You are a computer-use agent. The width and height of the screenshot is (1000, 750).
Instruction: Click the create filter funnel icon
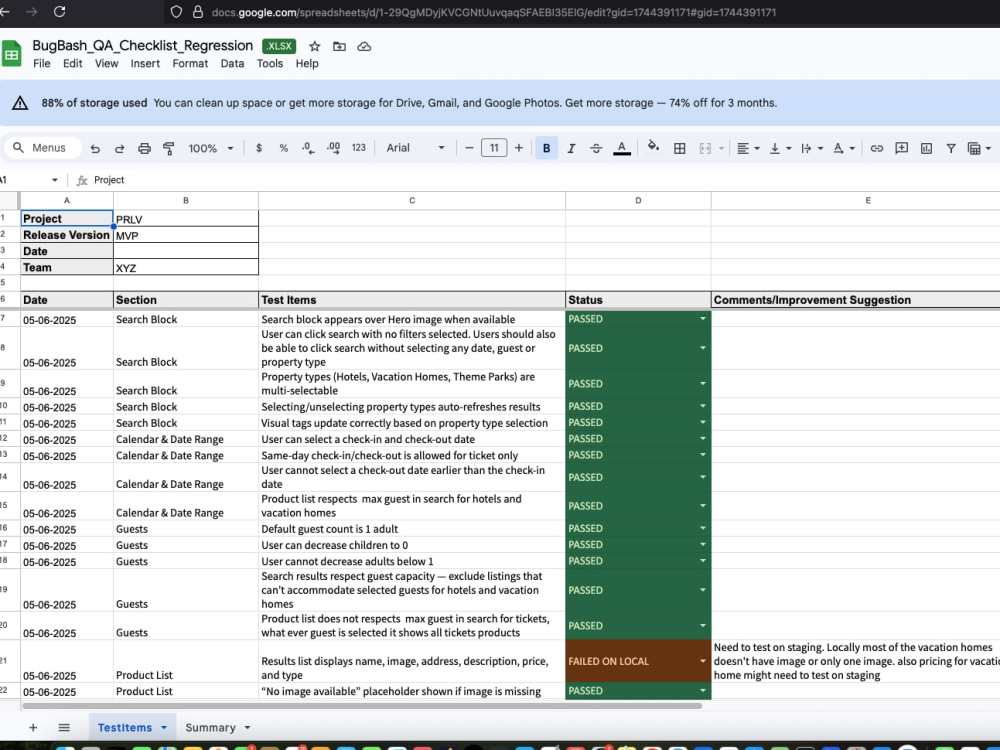click(x=950, y=148)
